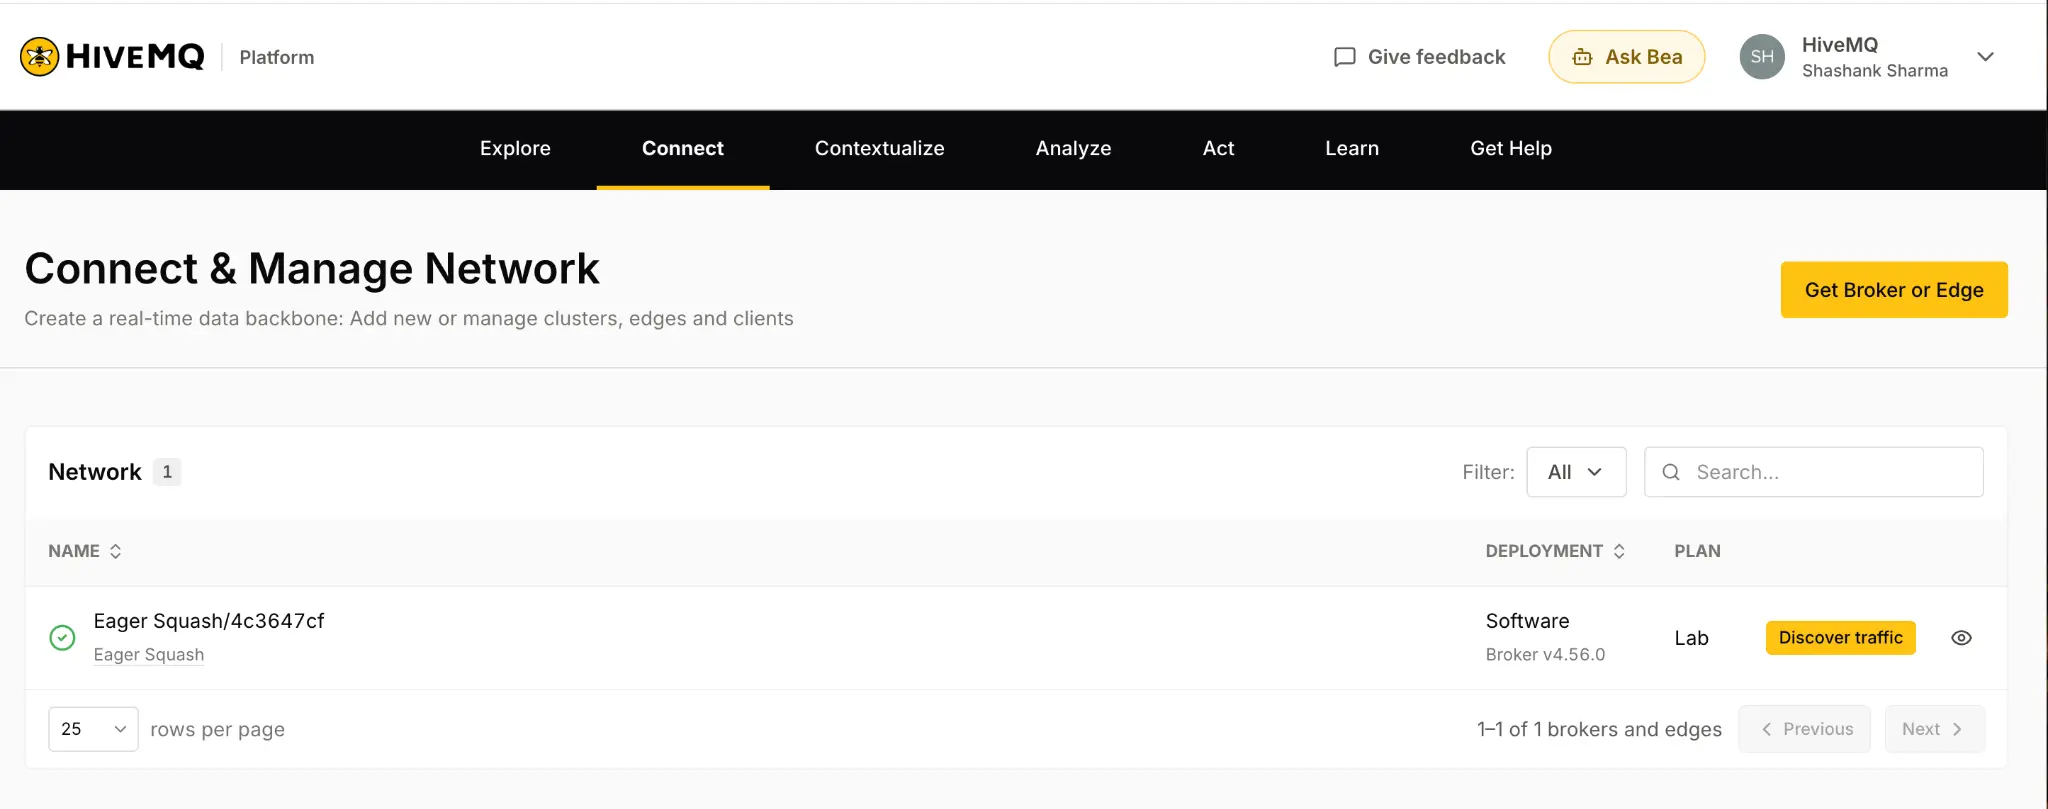The image size is (2048, 809).
Task: Open the Learn tab
Action: 1352,148
